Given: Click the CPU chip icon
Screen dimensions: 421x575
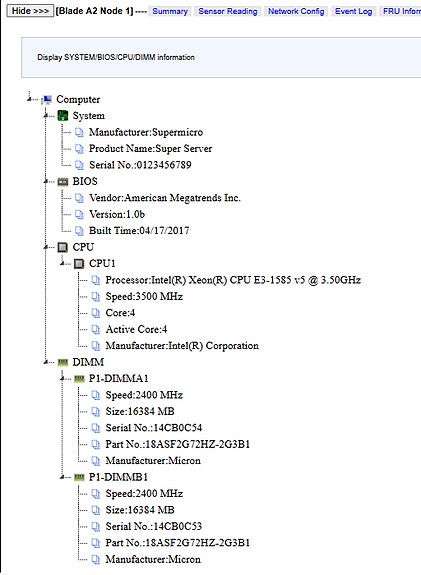Looking at the screenshot, I should click(x=63, y=248).
